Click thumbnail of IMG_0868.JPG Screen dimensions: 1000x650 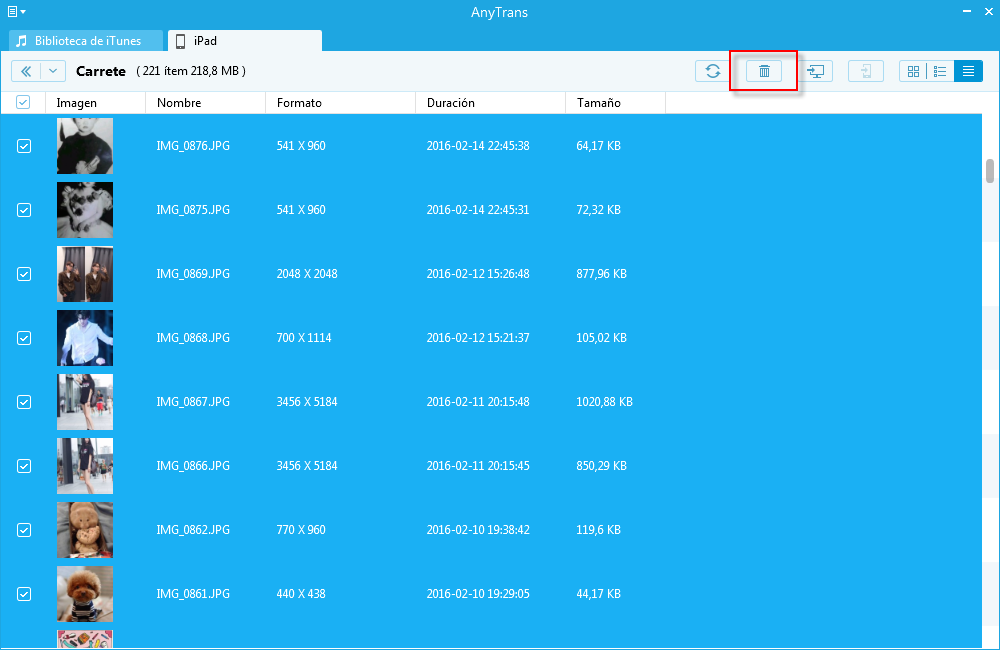[x=85, y=338]
